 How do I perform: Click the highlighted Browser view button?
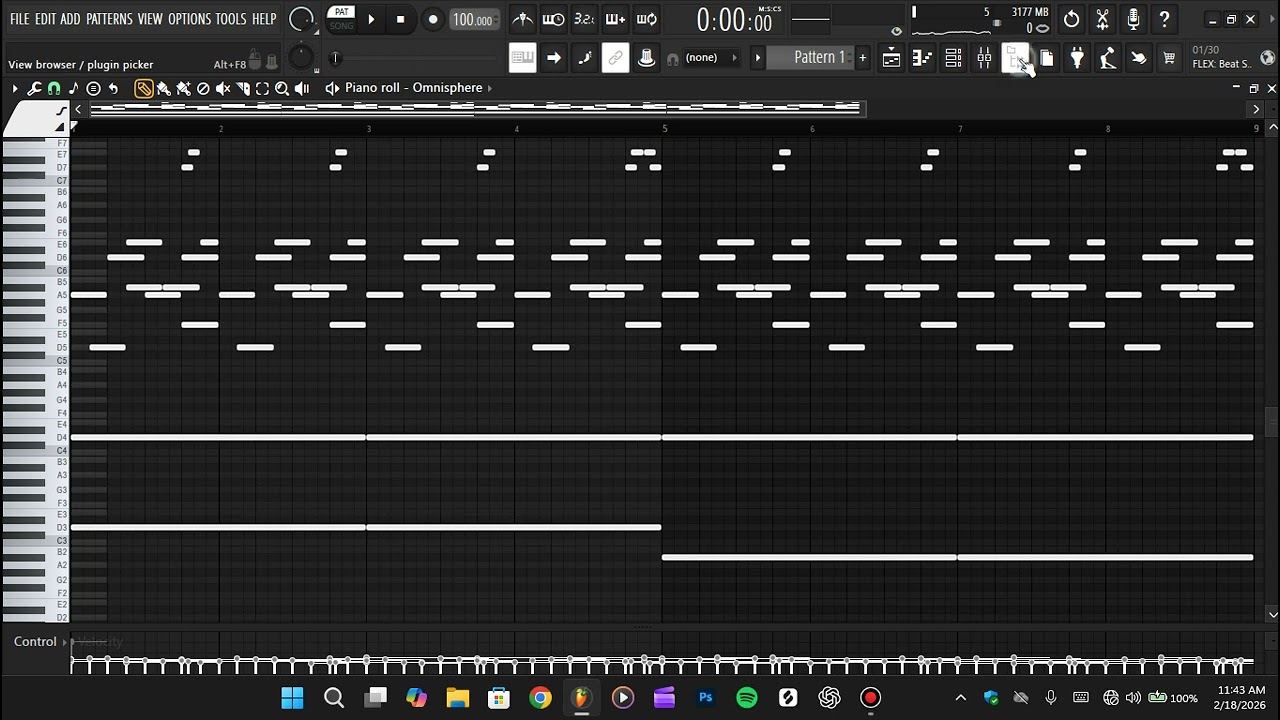(x=1015, y=58)
